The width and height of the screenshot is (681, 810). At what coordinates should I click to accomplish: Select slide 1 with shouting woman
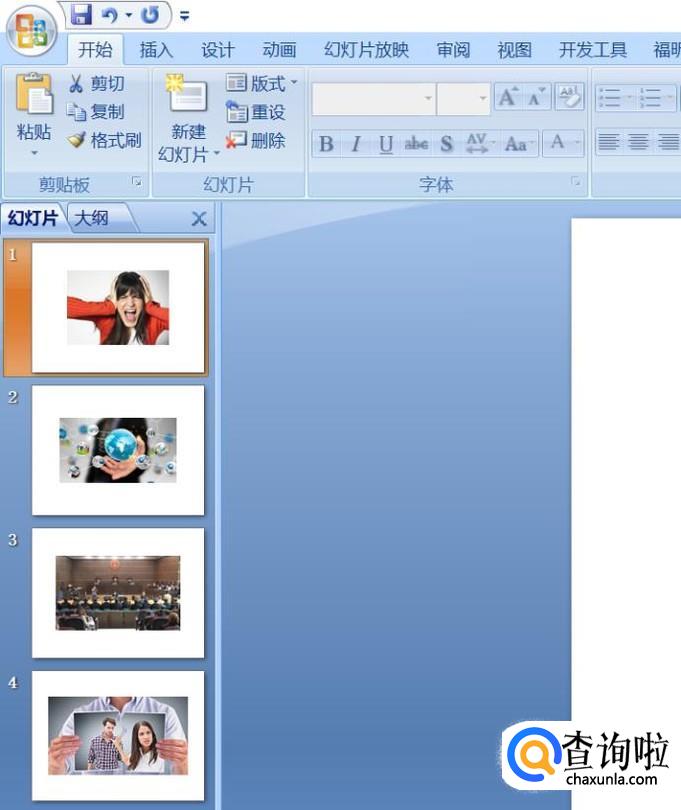118,307
